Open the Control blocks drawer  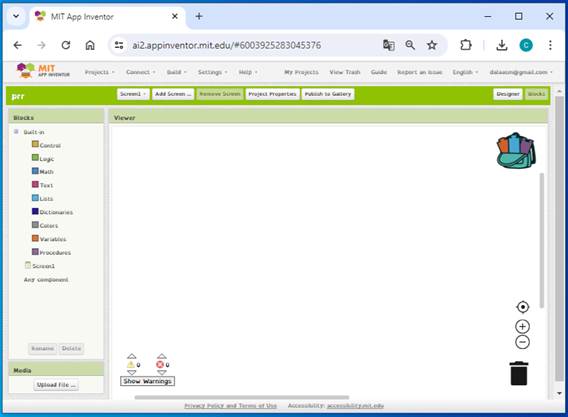[x=46, y=145]
